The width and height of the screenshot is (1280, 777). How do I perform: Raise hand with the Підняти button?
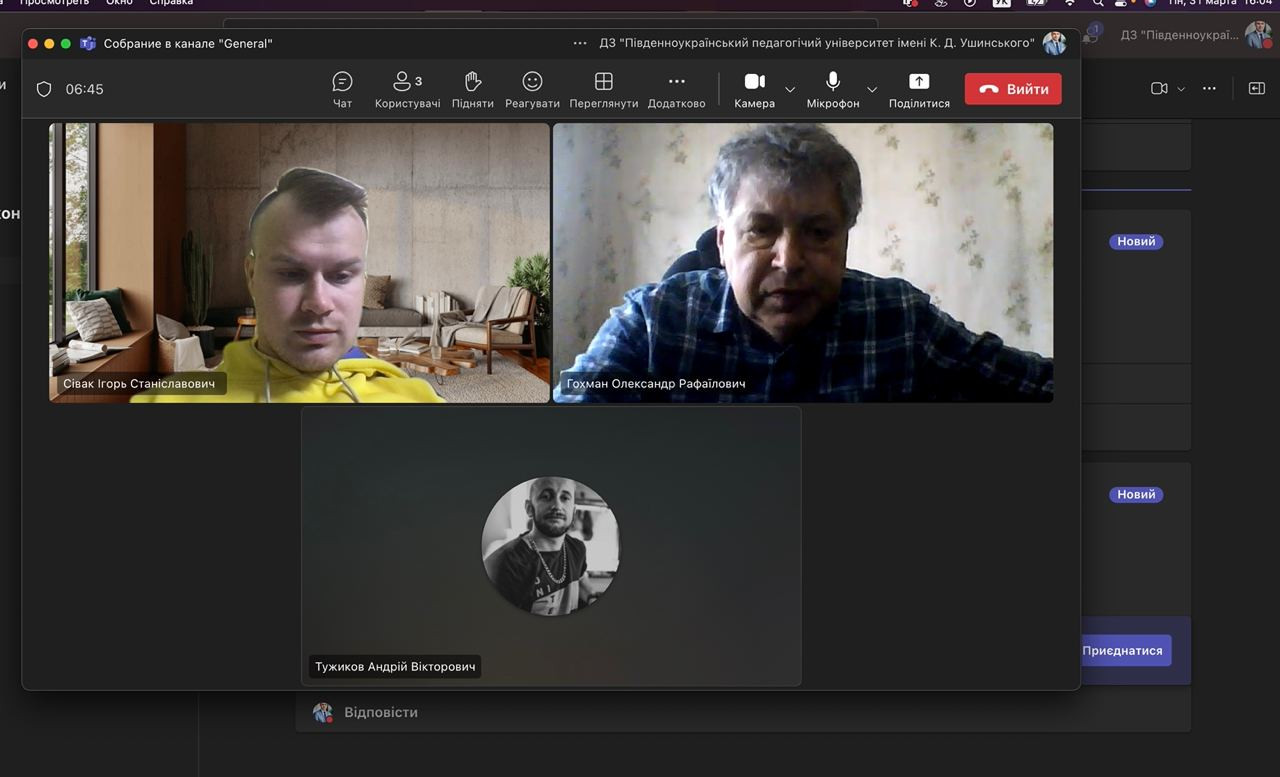coord(472,89)
